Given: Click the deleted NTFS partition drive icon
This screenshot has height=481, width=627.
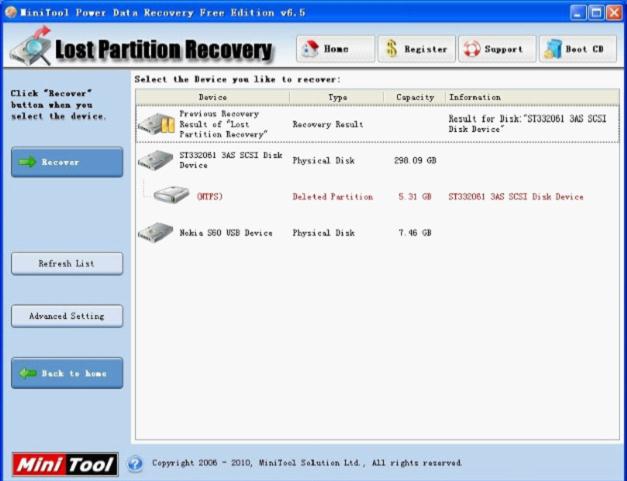Looking at the screenshot, I should coord(172,196).
